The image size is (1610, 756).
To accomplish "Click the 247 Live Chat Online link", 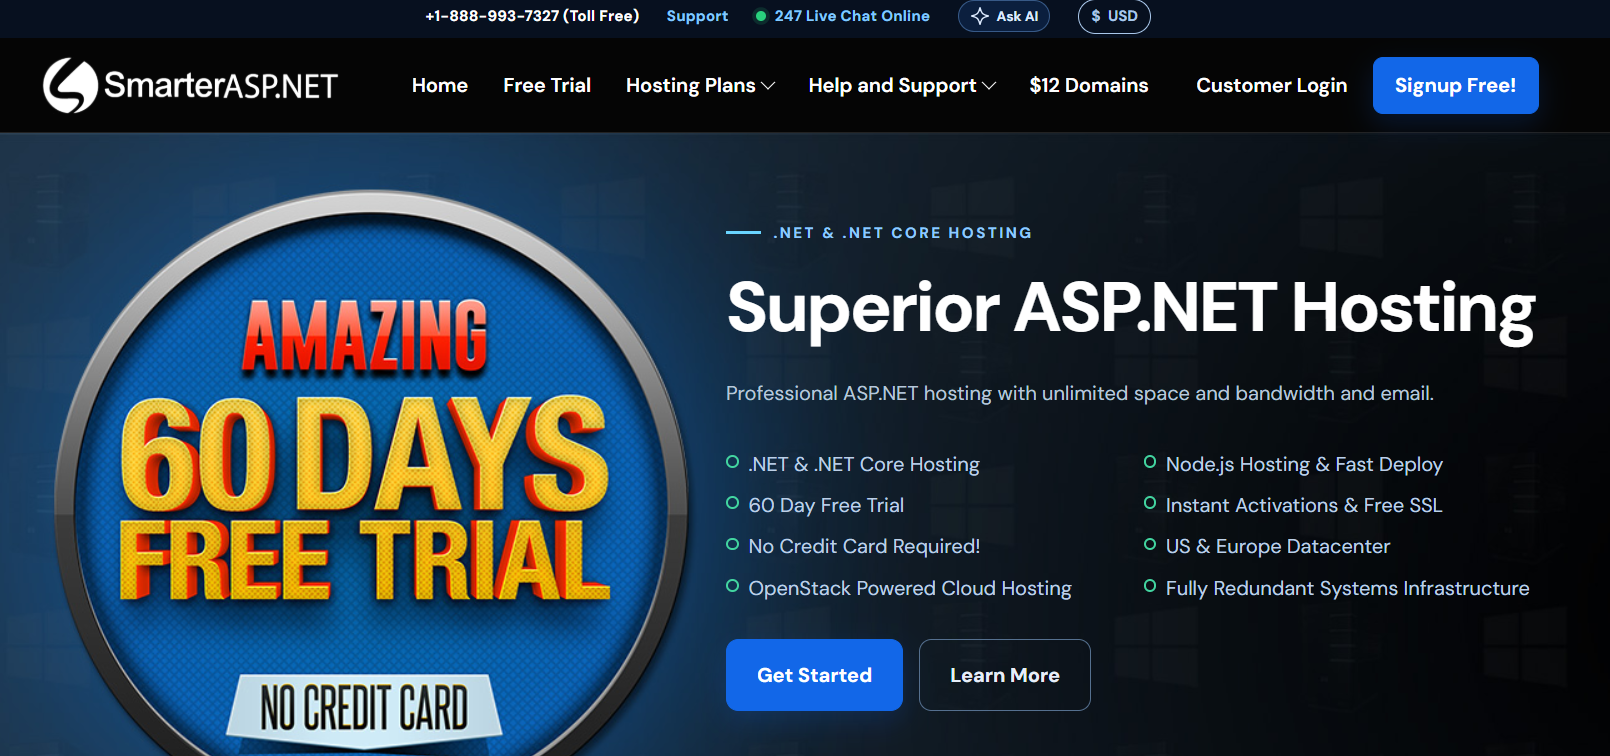I will [x=852, y=16].
